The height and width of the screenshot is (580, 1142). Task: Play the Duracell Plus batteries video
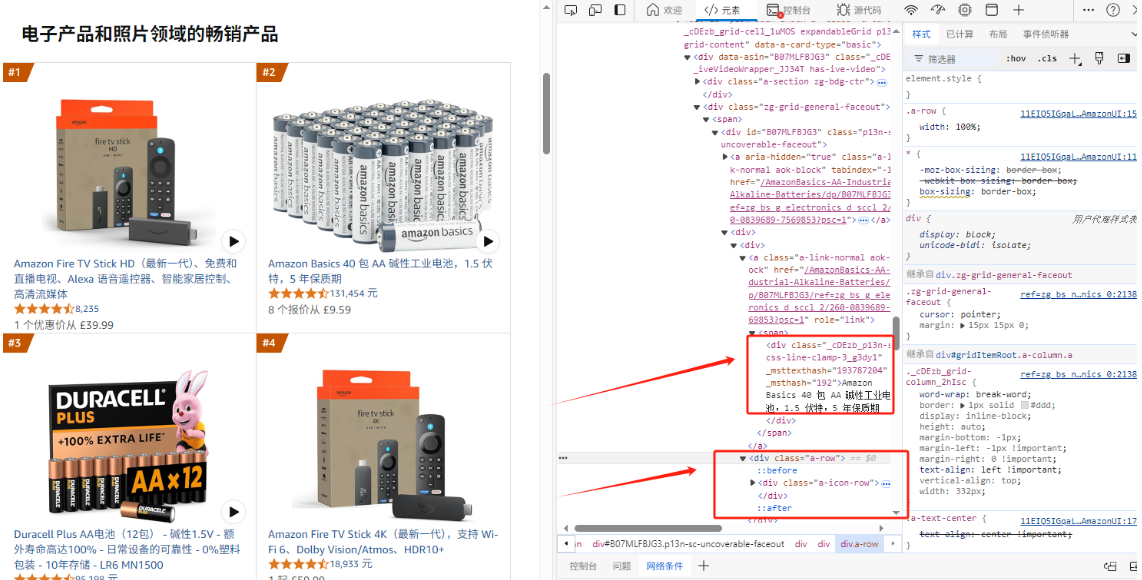(x=233, y=511)
